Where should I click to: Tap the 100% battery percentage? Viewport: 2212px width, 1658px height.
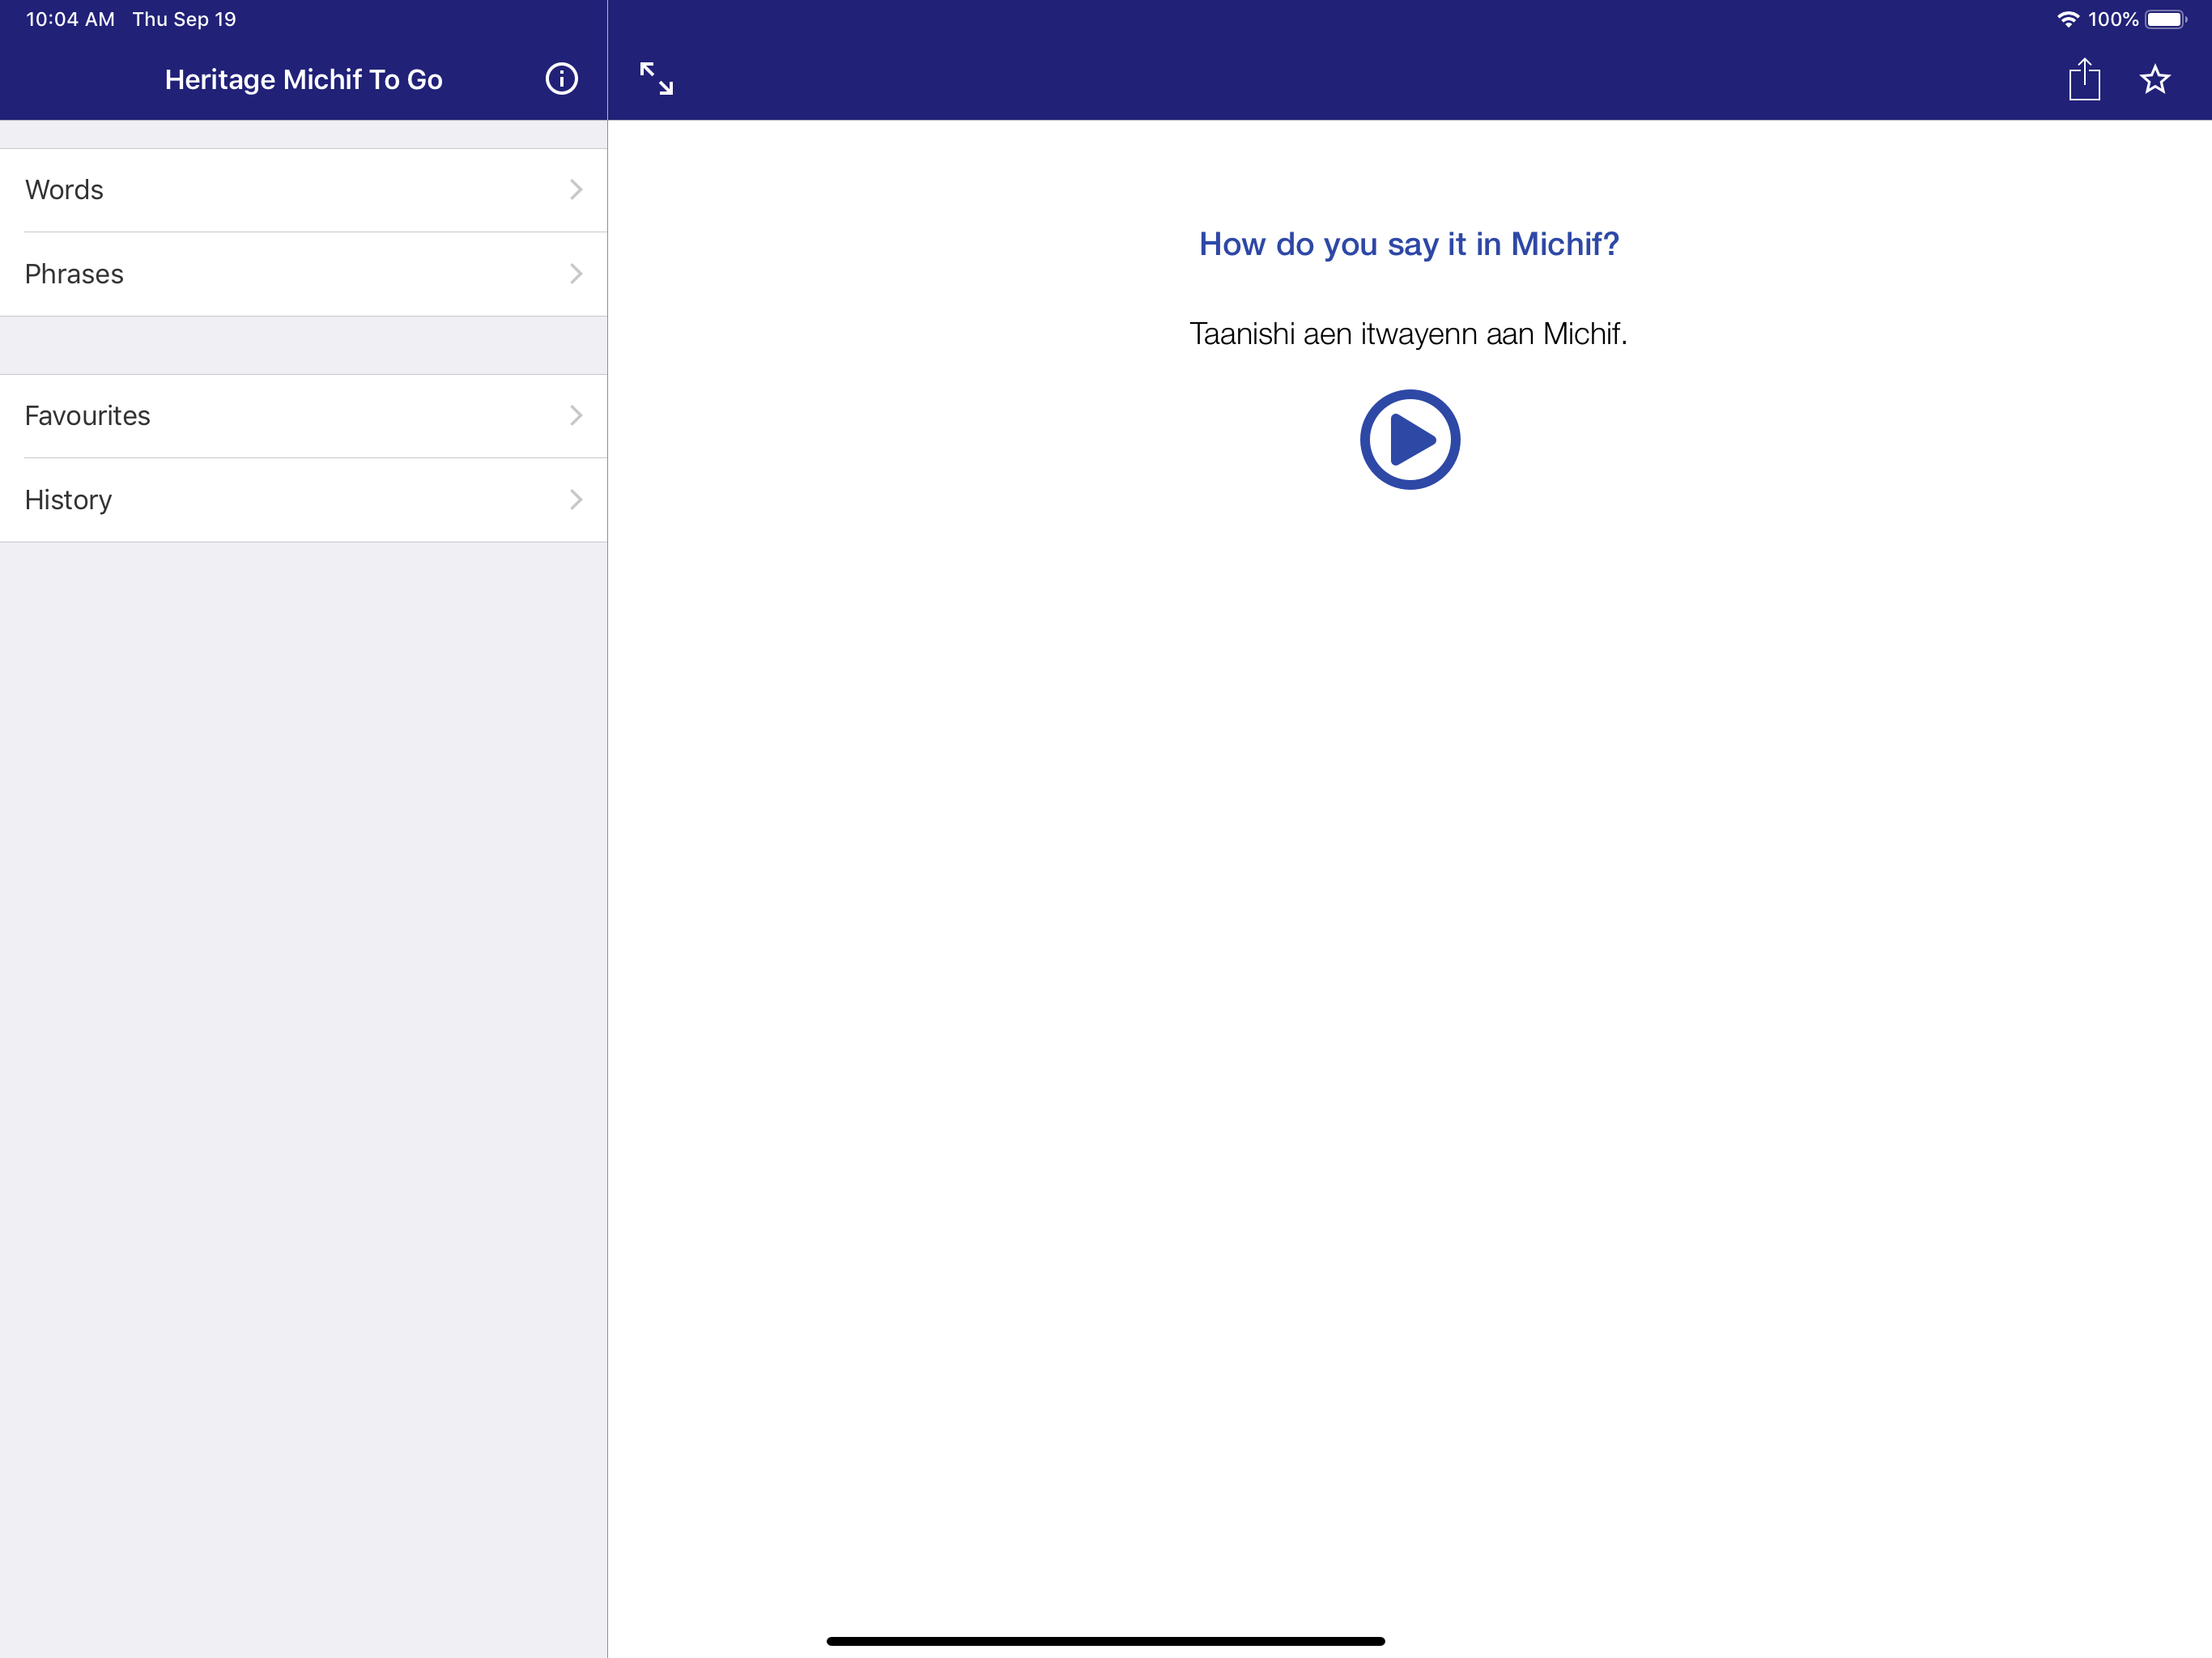[x=2113, y=19]
